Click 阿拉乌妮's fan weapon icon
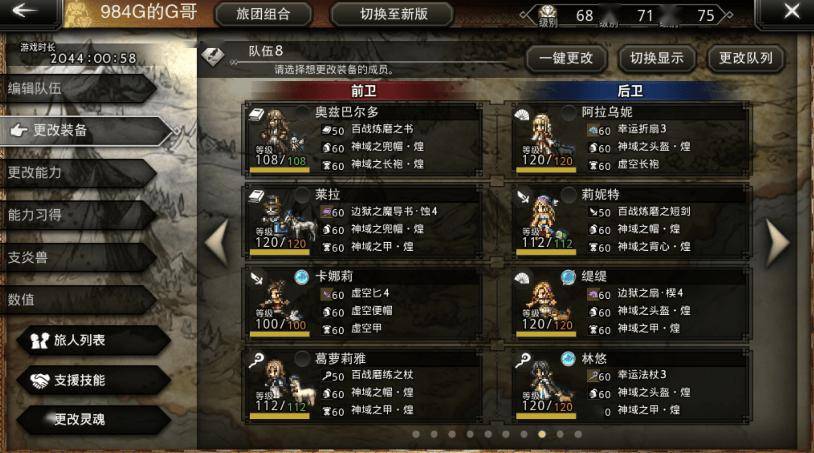Viewport: 814px width, 453px height. pyautogui.click(x=522, y=115)
